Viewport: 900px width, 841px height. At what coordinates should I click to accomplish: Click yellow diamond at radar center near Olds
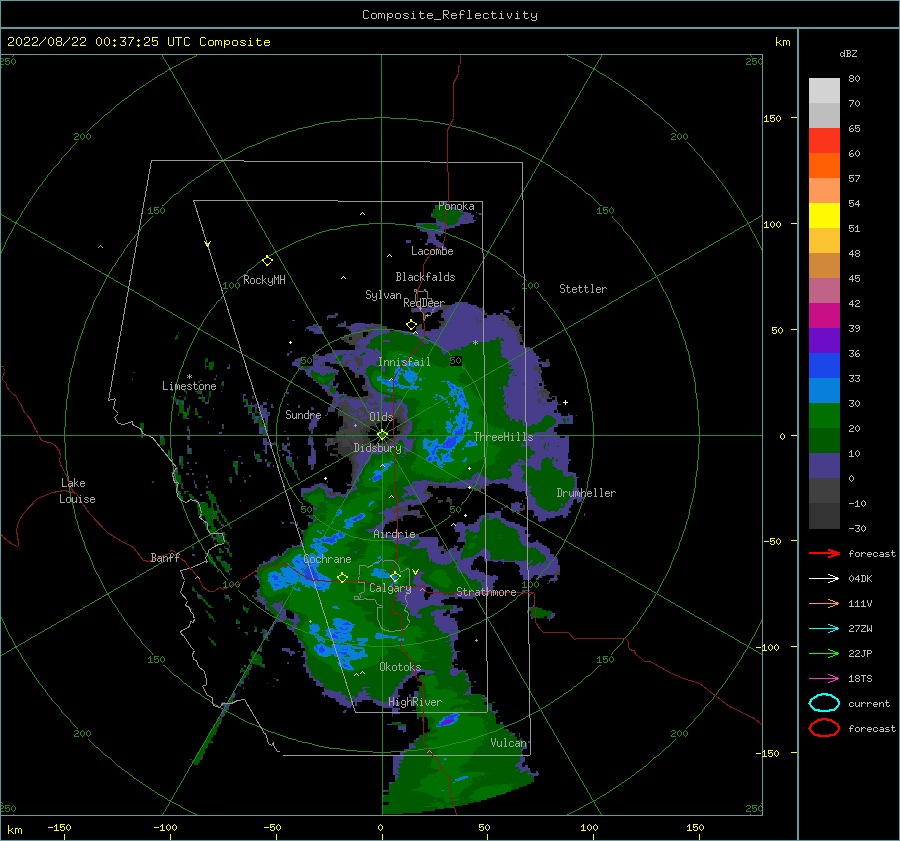(x=382, y=435)
